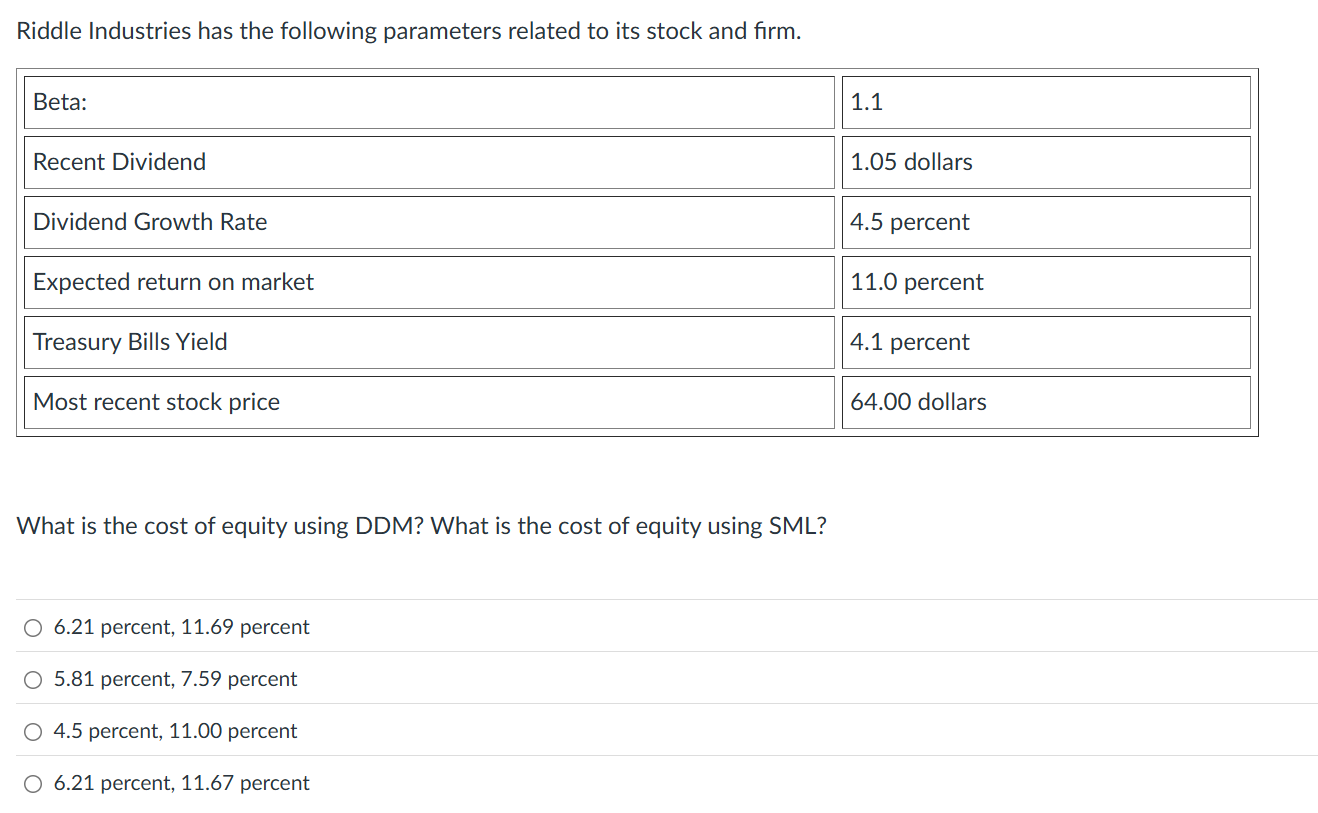Click the '4.5 percent' growth rate cell
Screen dimensions: 1318x813
[1046, 222]
